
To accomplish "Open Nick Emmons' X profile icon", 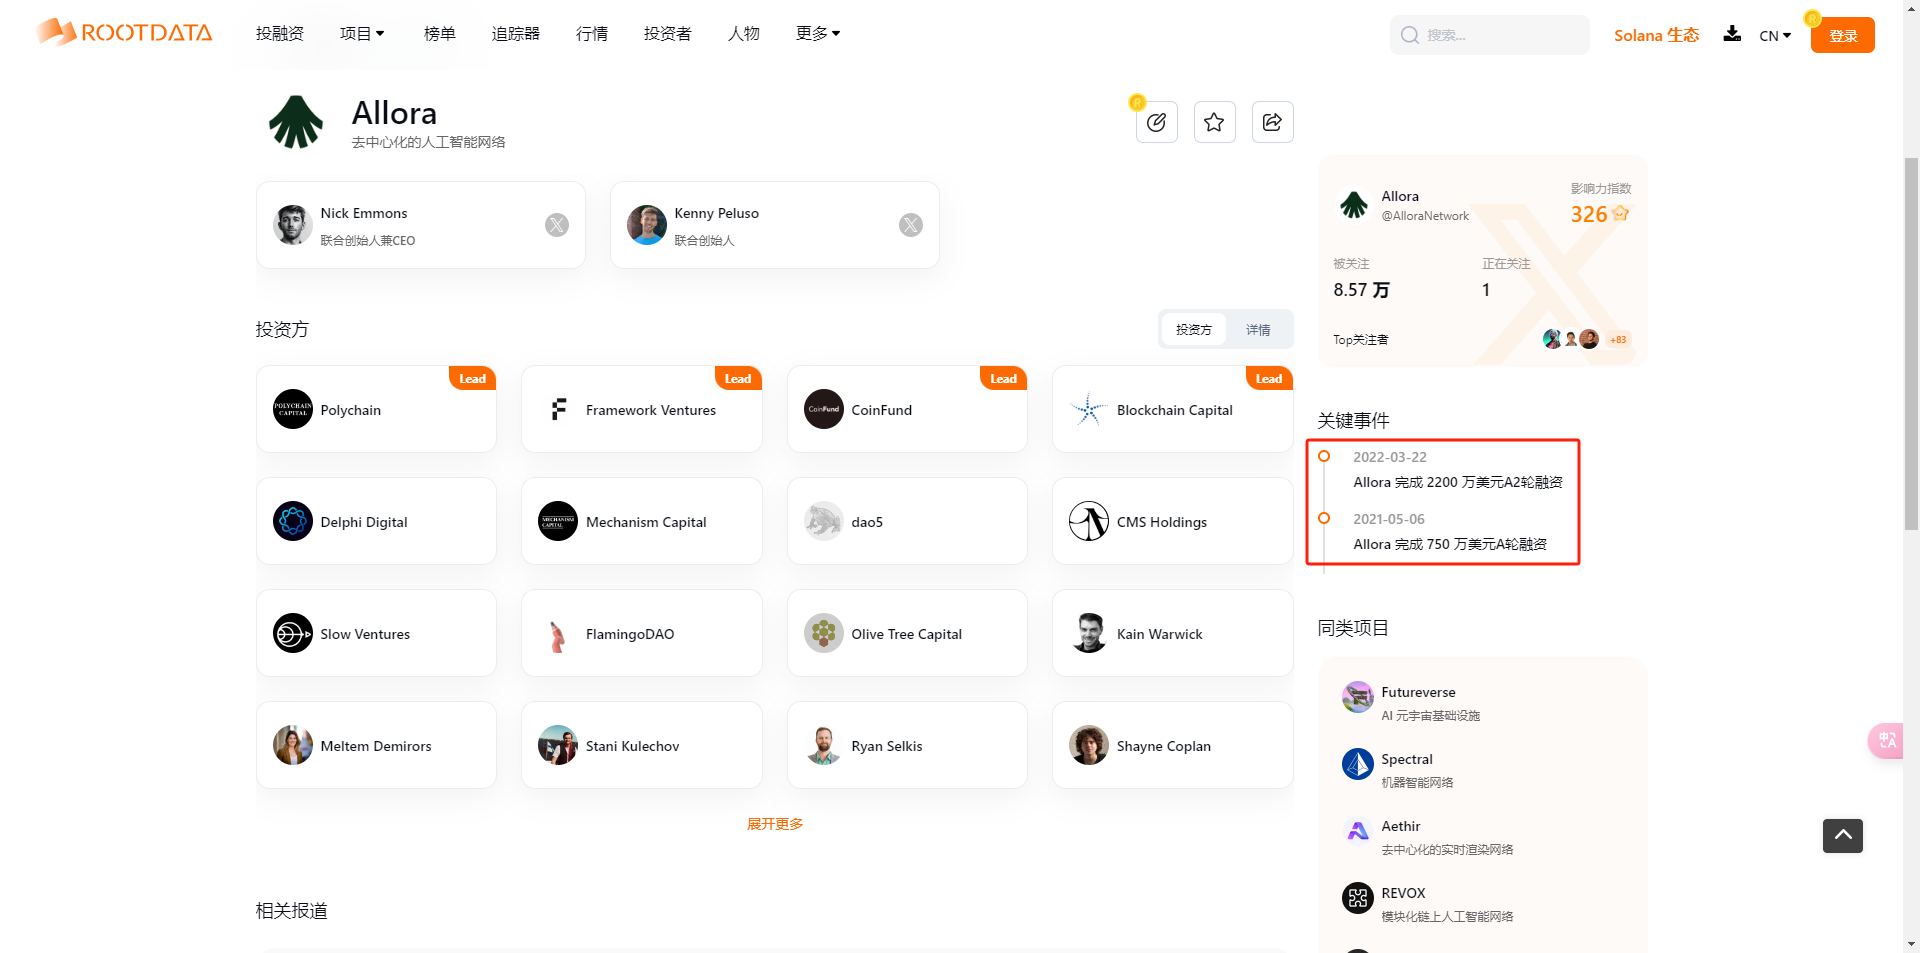I will pyautogui.click(x=557, y=225).
